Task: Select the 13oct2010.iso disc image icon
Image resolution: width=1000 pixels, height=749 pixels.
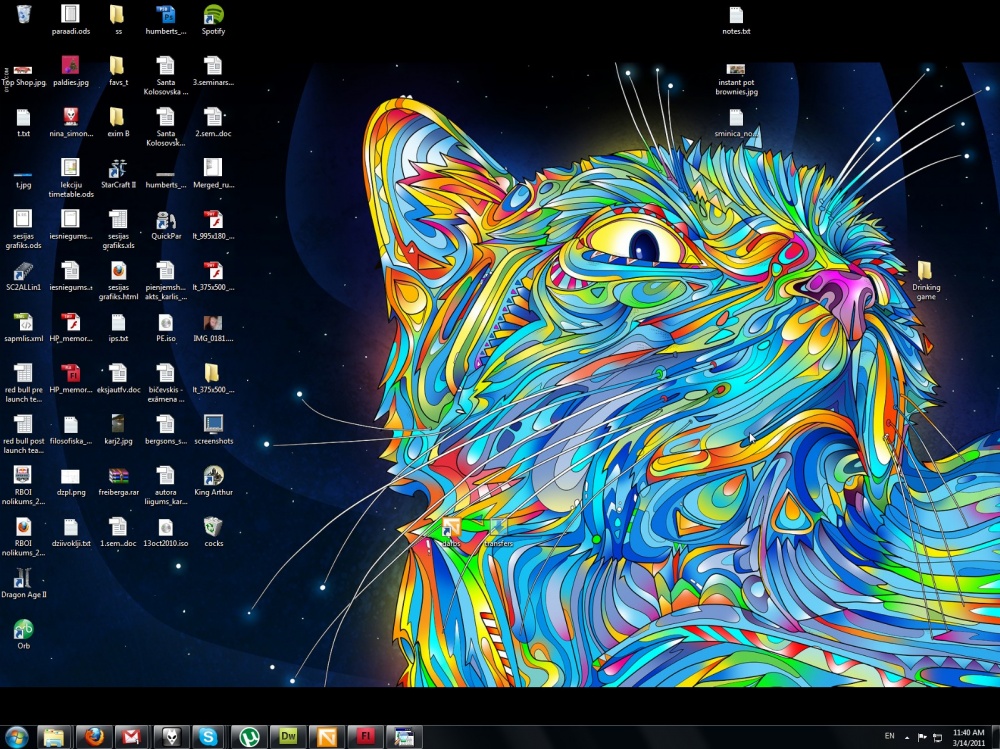Action: click(x=166, y=527)
